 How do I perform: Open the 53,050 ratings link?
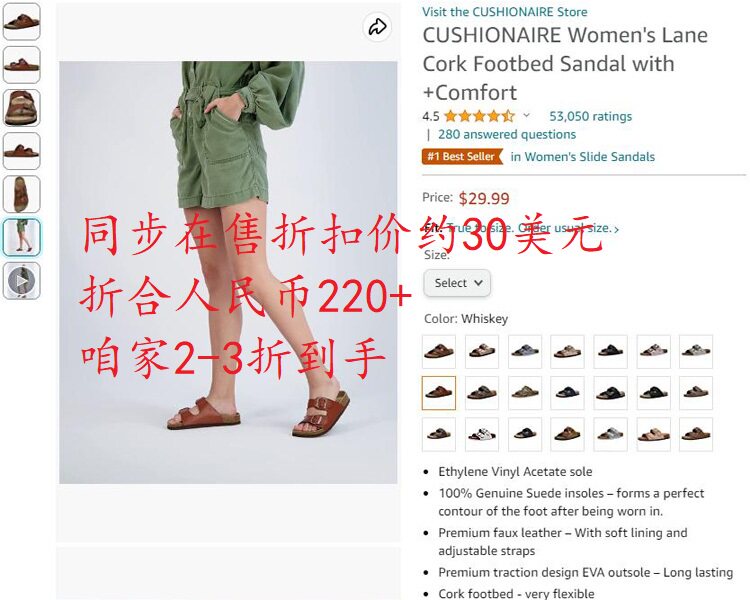(590, 116)
